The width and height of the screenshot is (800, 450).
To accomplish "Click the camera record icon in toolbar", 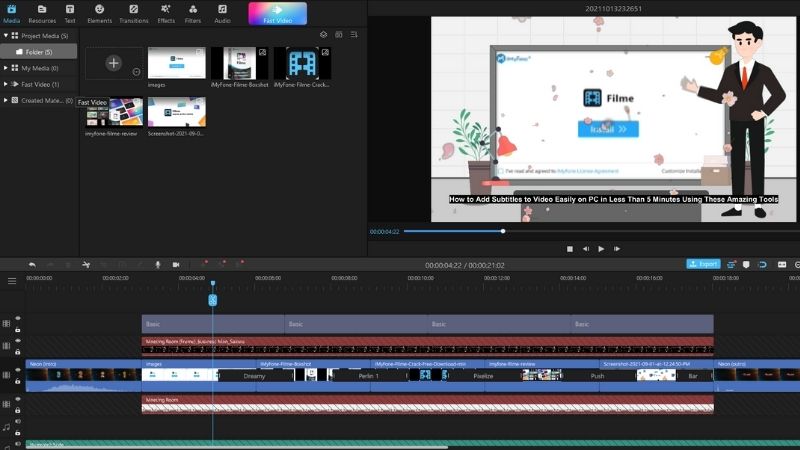I will pyautogui.click(x=176, y=265).
